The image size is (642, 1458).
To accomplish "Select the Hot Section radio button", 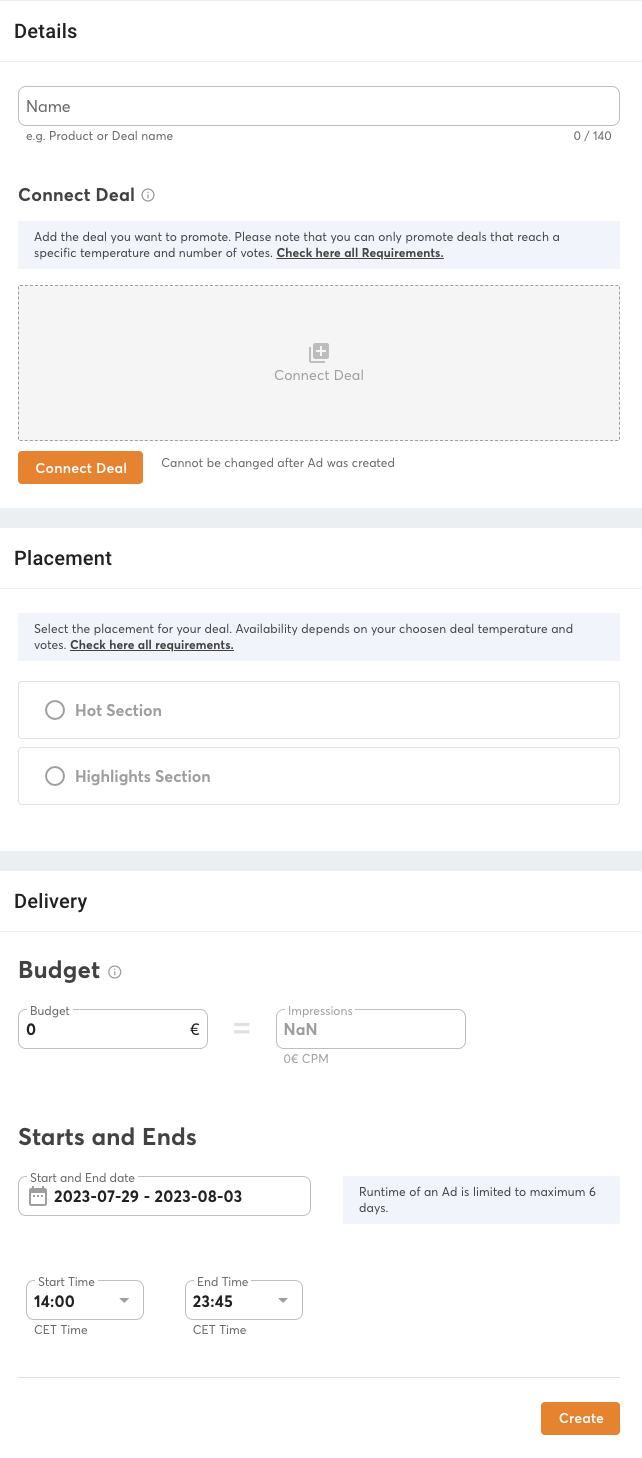I will 56,710.
